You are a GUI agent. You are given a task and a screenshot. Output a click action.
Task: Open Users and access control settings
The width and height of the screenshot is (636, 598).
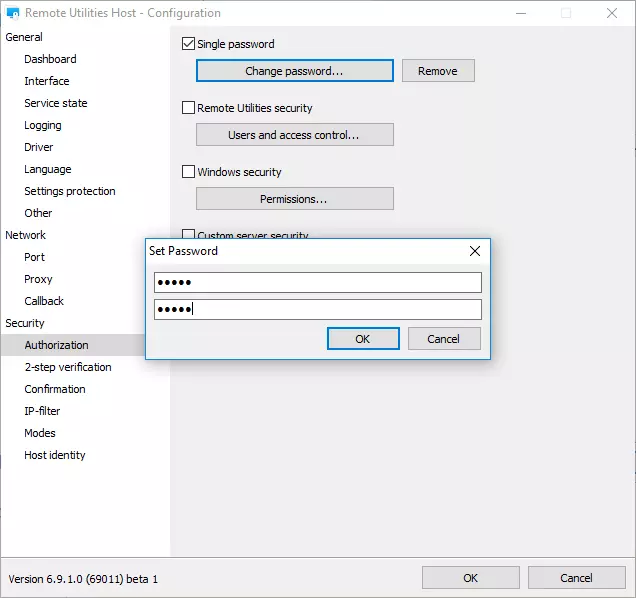294,135
